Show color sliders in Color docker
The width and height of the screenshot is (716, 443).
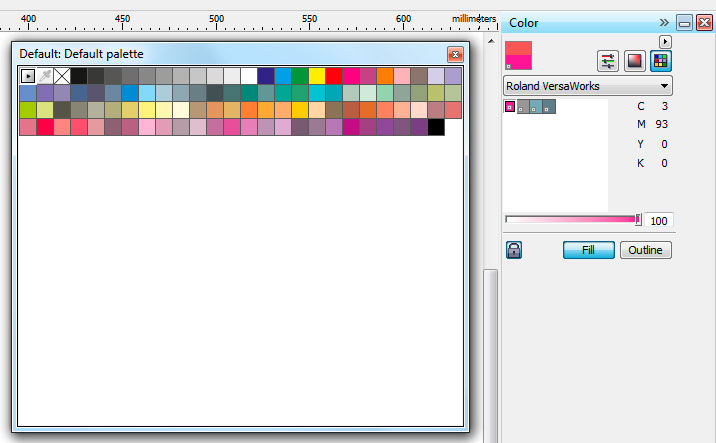tap(608, 61)
